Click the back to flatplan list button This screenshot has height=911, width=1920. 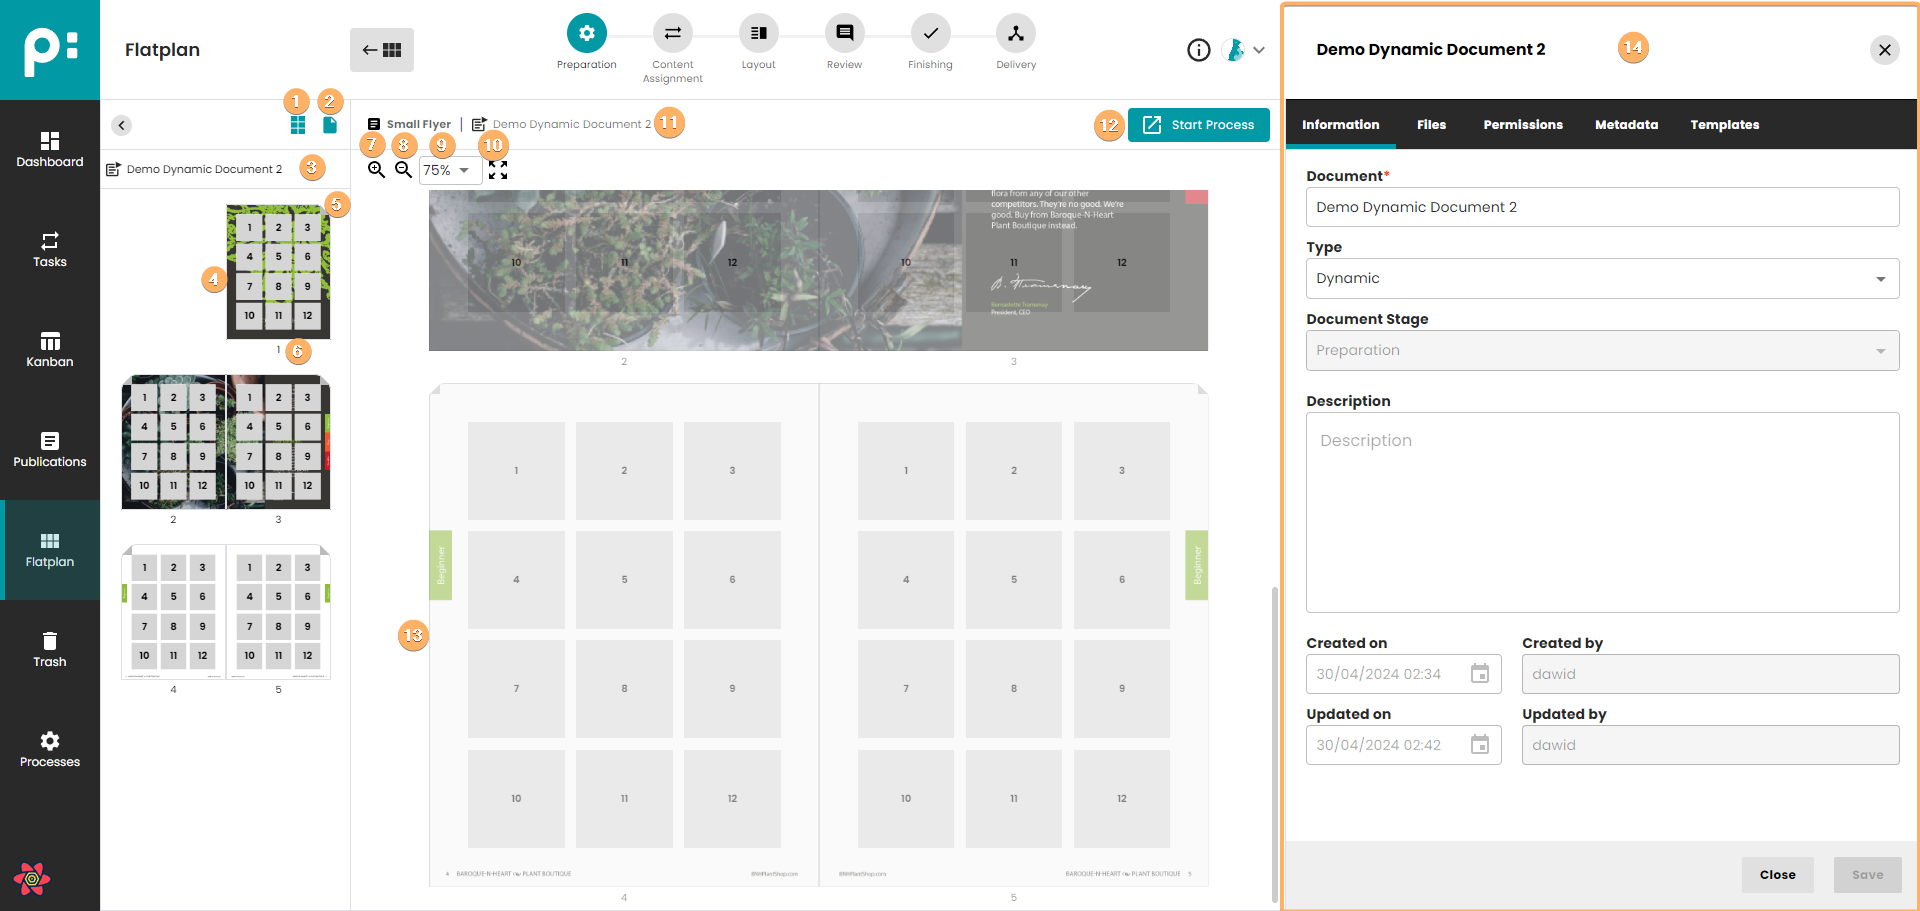[x=382, y=50]
